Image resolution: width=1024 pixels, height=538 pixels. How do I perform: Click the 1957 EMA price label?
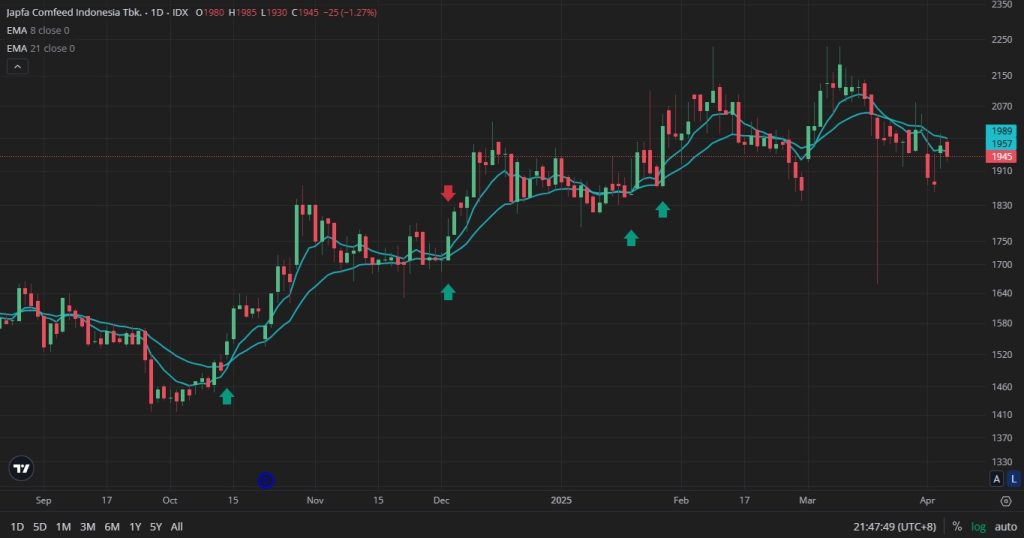tap(1001, 144)
